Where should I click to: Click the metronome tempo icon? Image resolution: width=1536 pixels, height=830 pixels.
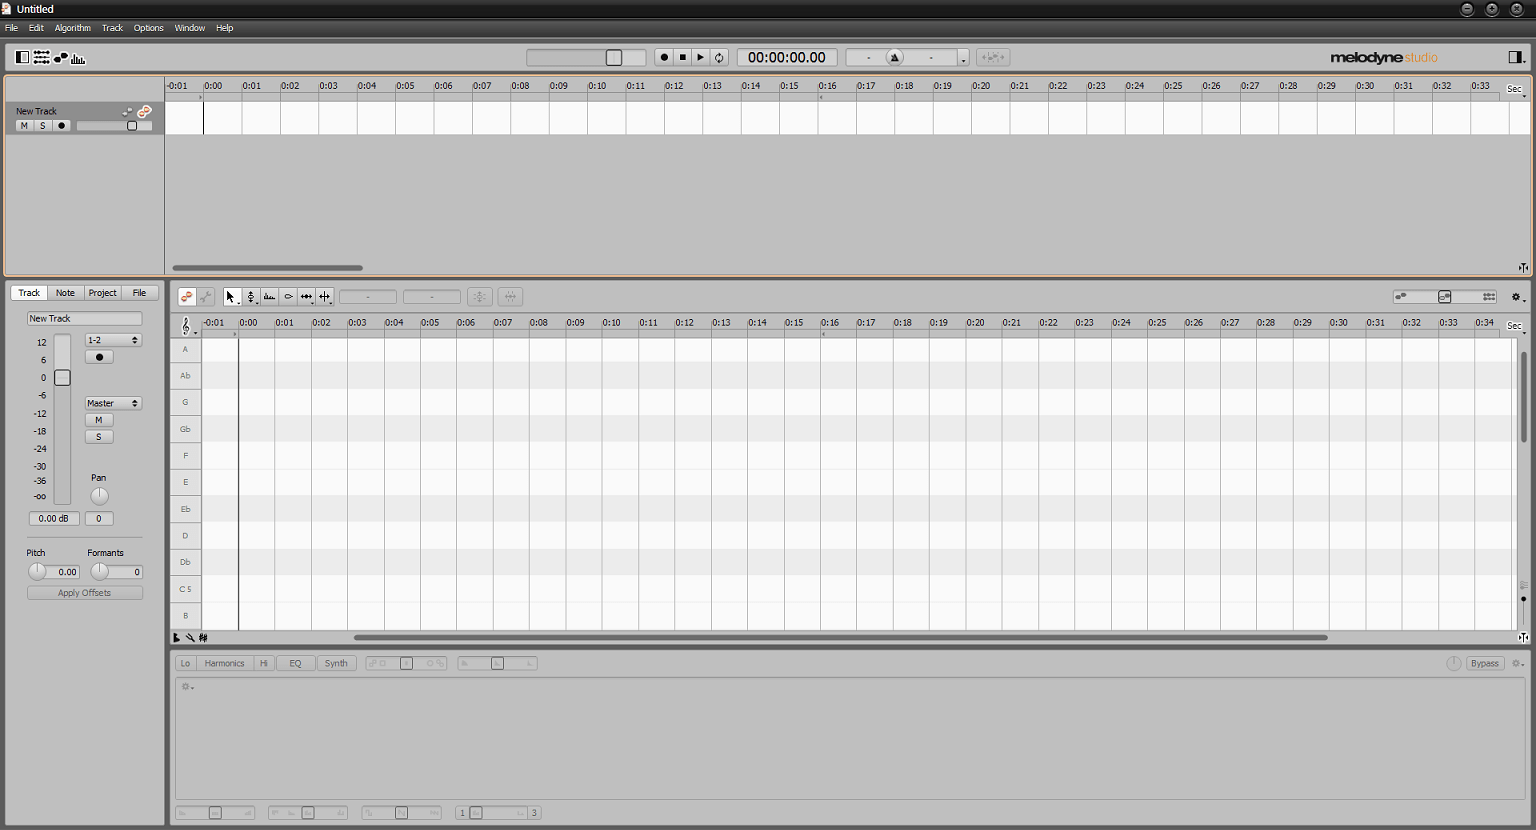pyautogui.click(x=895, y=57)
